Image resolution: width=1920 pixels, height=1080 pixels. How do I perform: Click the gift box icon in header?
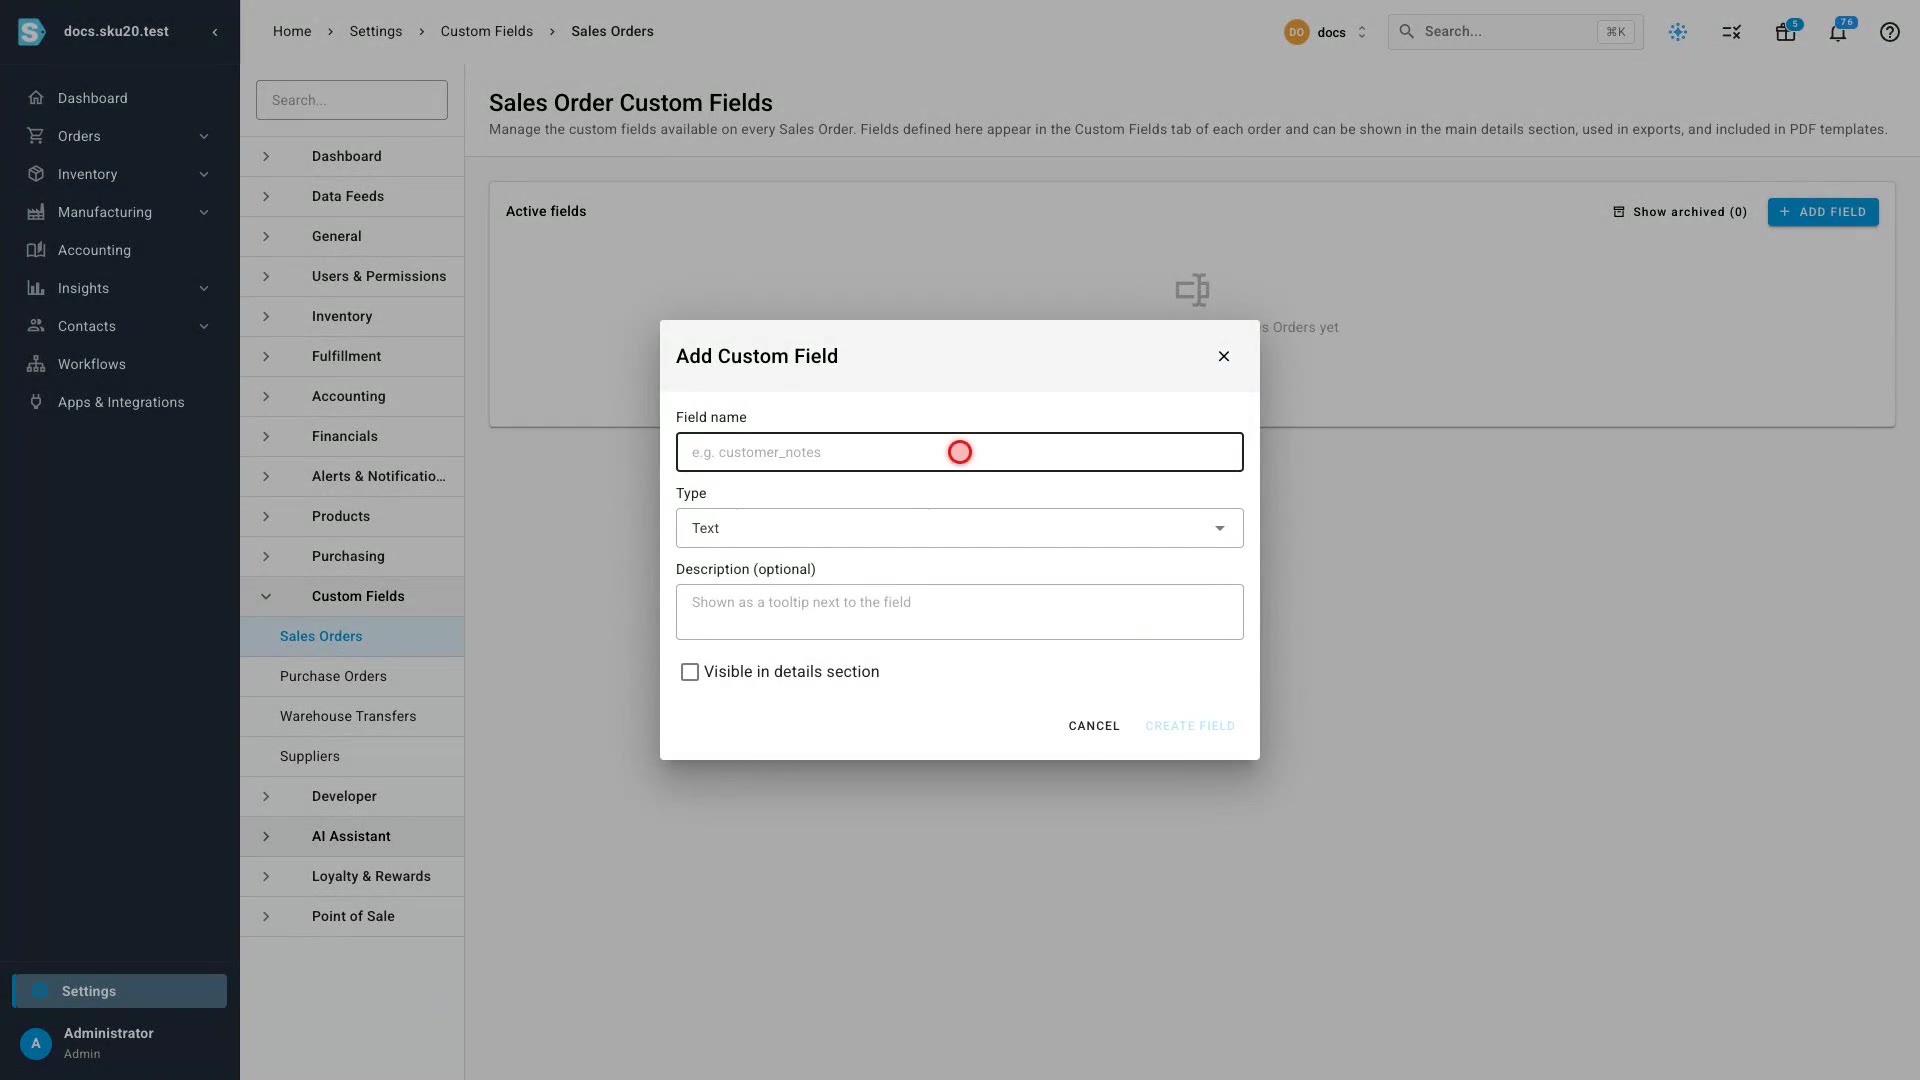tap(1785, 32)
